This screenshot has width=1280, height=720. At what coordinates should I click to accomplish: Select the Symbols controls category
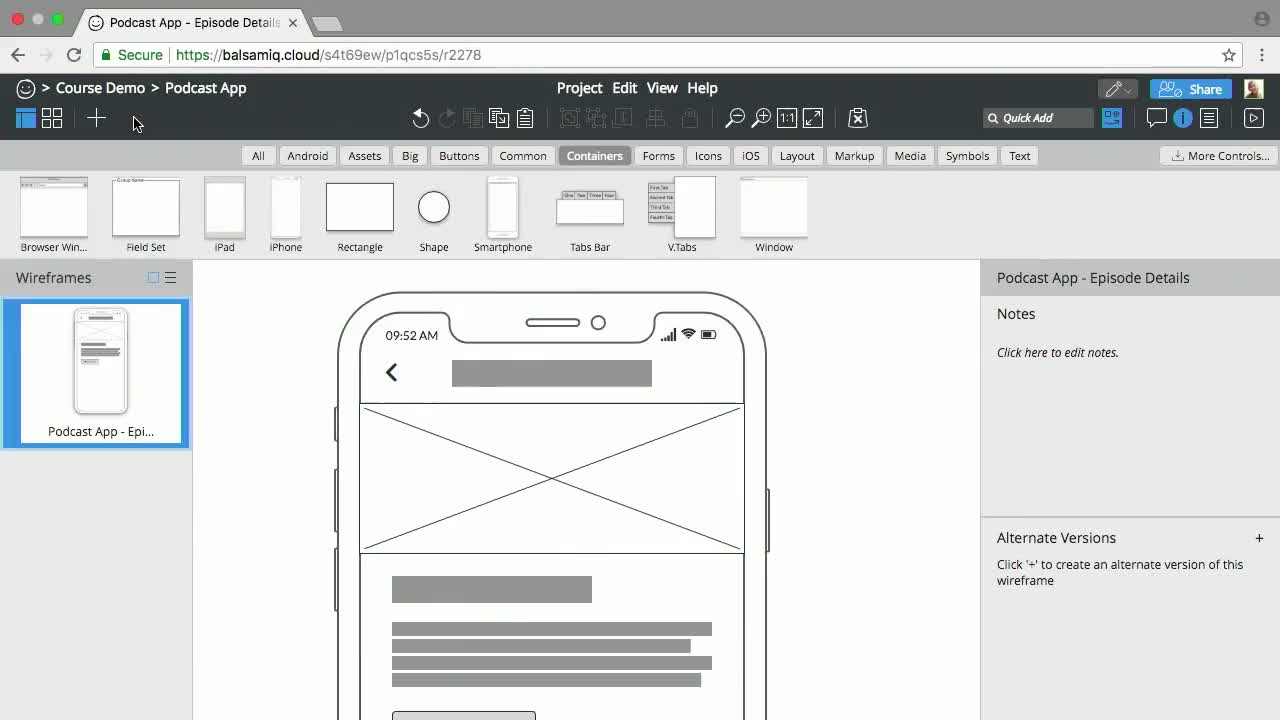pos(967,156)
